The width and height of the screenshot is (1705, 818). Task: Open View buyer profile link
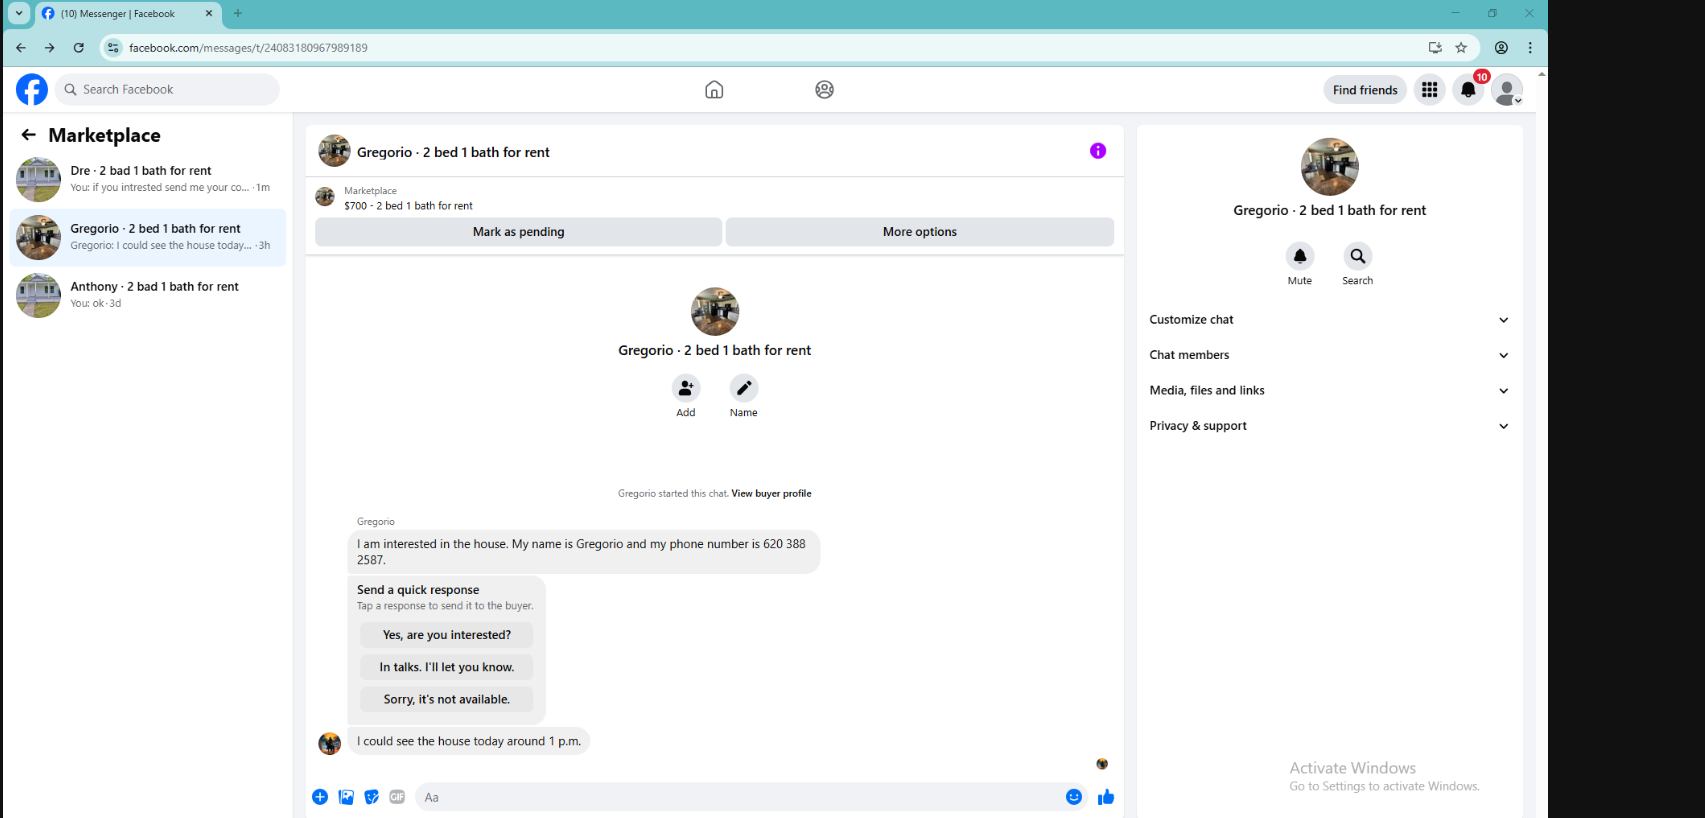(x=771, y=493)
